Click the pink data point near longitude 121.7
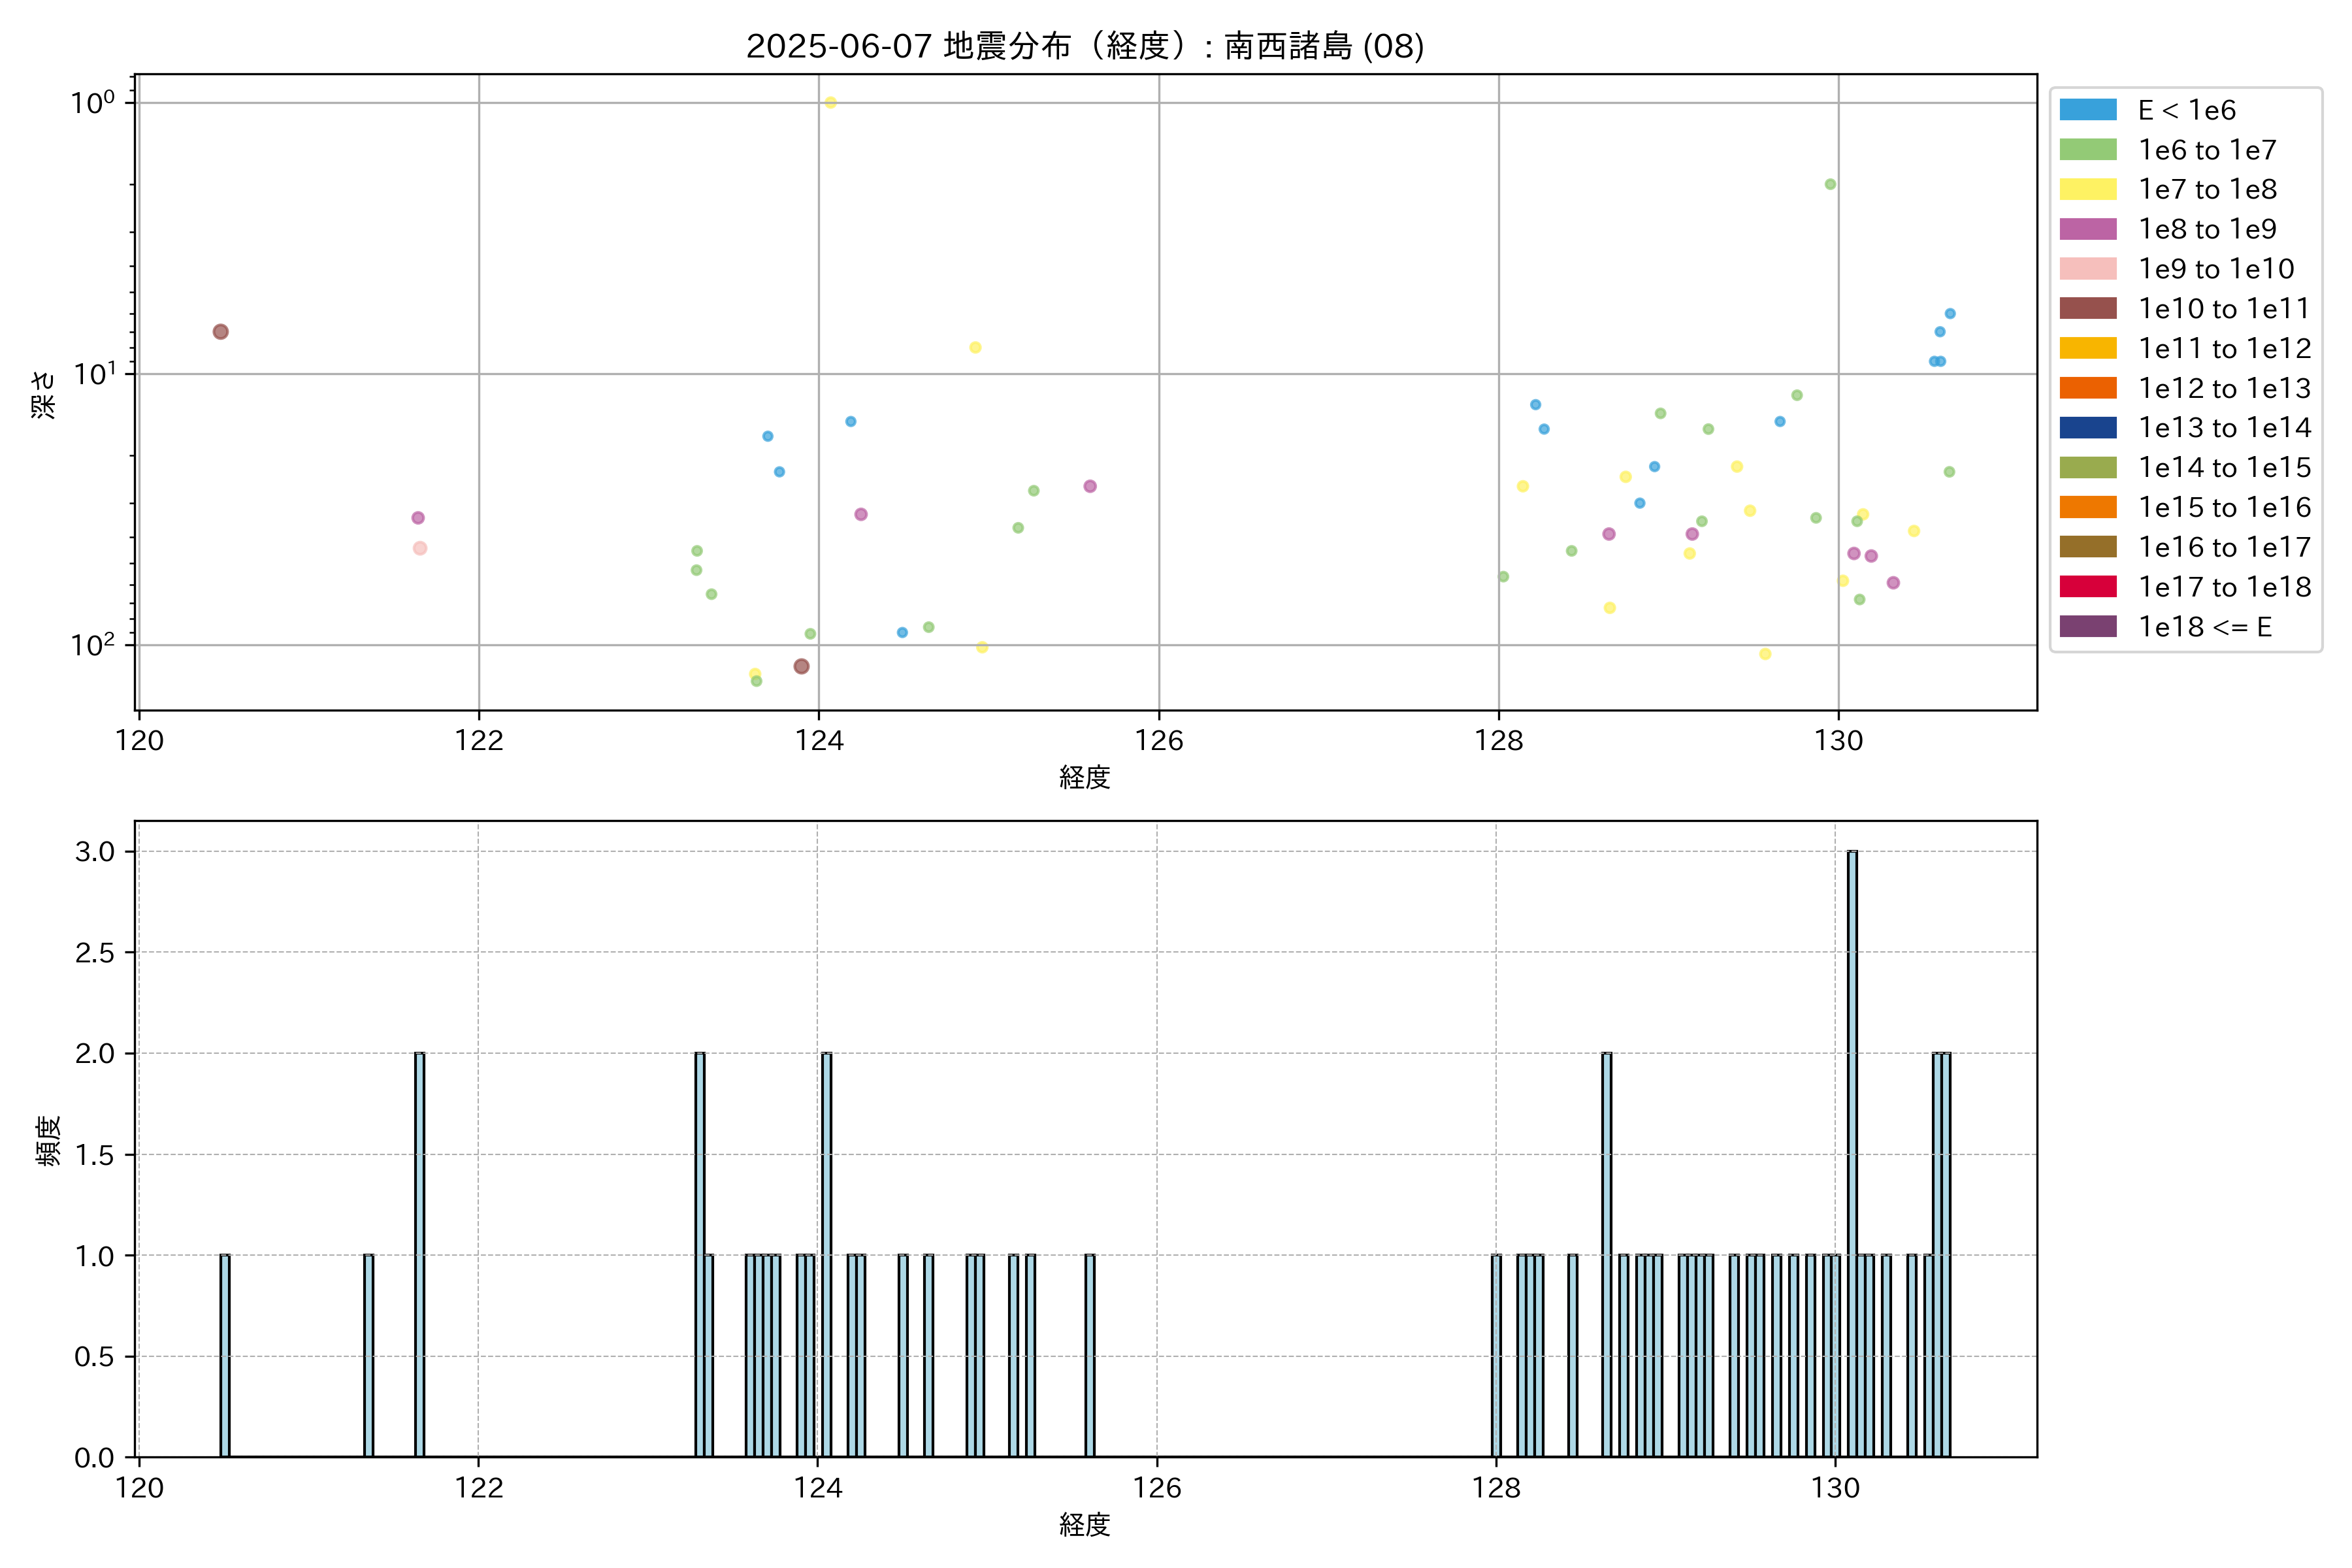Screen dimensions: 2352x1568 click(x=420, y=548)
